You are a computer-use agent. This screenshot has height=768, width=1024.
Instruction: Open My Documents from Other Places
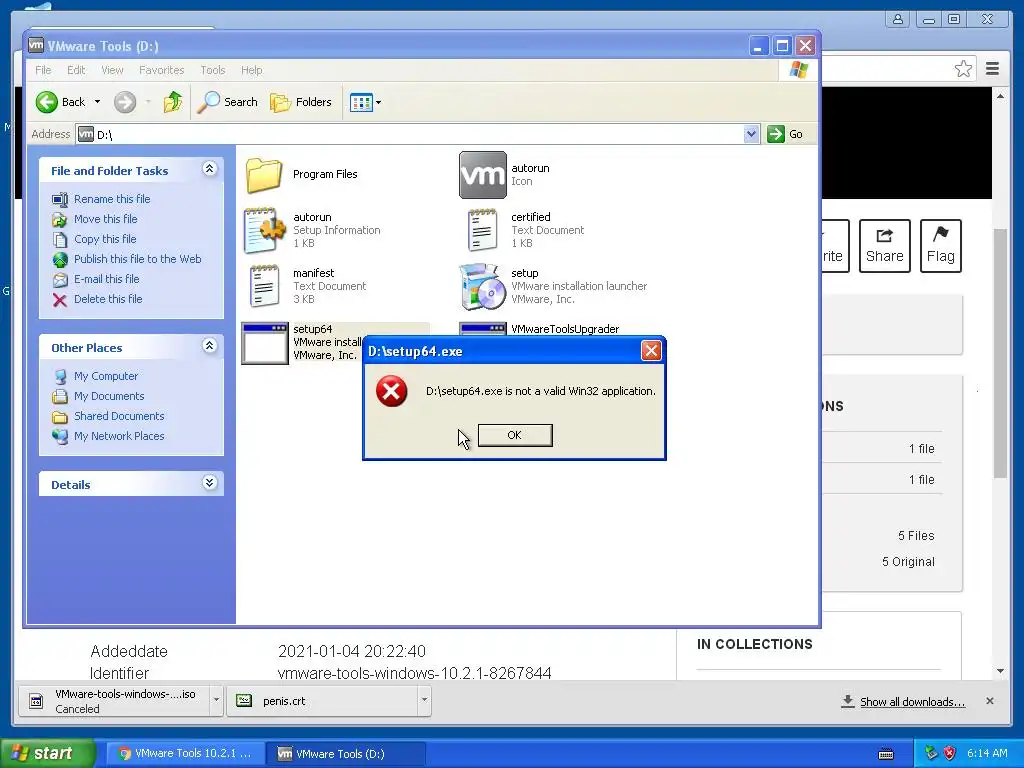tap(109, 396)
